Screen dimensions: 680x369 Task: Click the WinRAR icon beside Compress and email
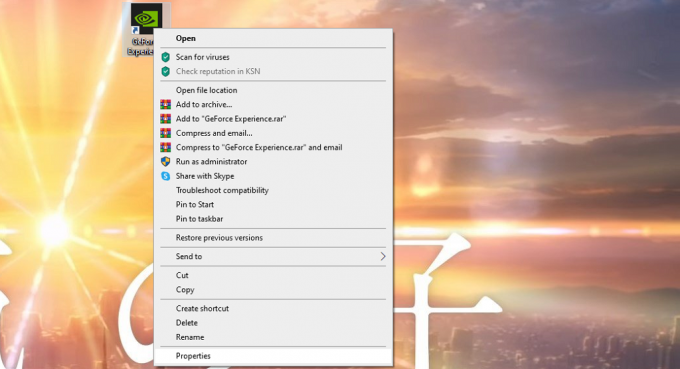pos(166,133)
